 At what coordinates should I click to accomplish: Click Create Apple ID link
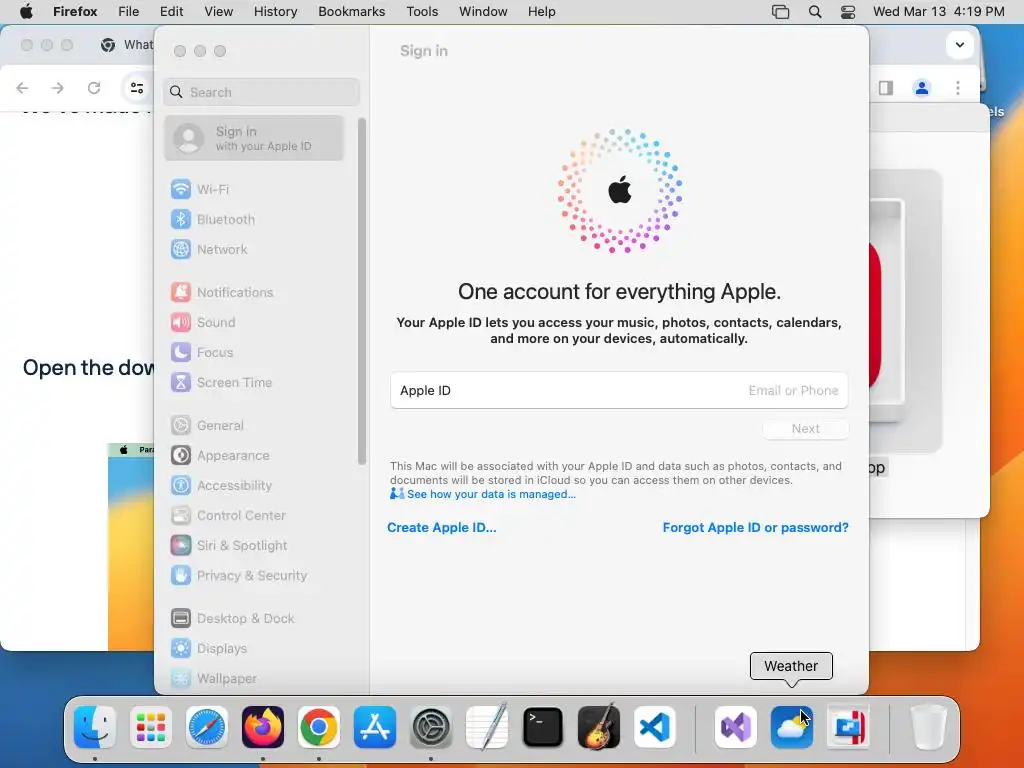[441, 528]
